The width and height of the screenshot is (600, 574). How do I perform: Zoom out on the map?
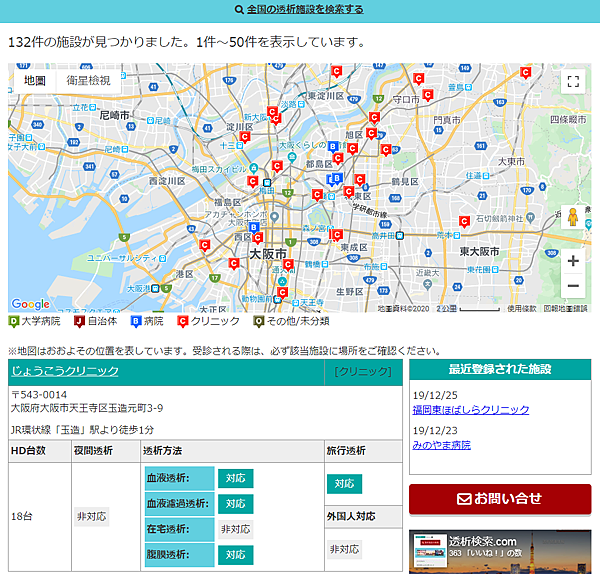click(x=573, y=285)
